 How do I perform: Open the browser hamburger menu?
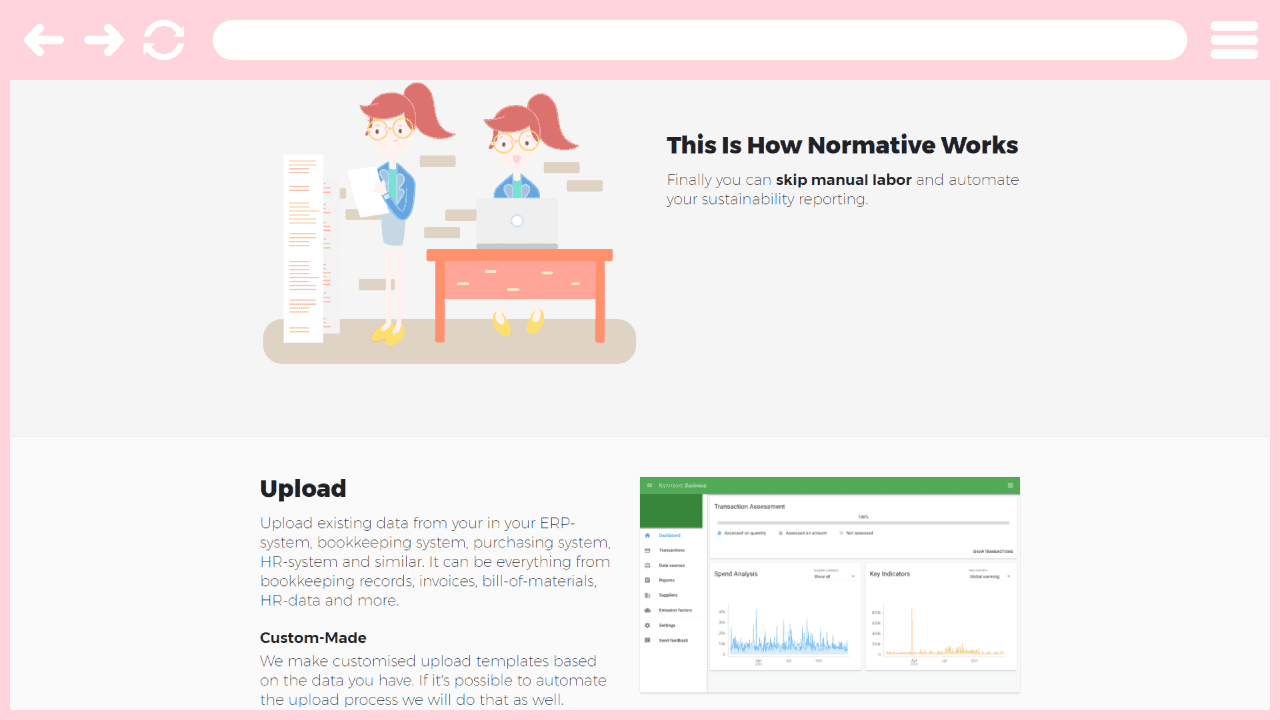tap(1234, 40)
